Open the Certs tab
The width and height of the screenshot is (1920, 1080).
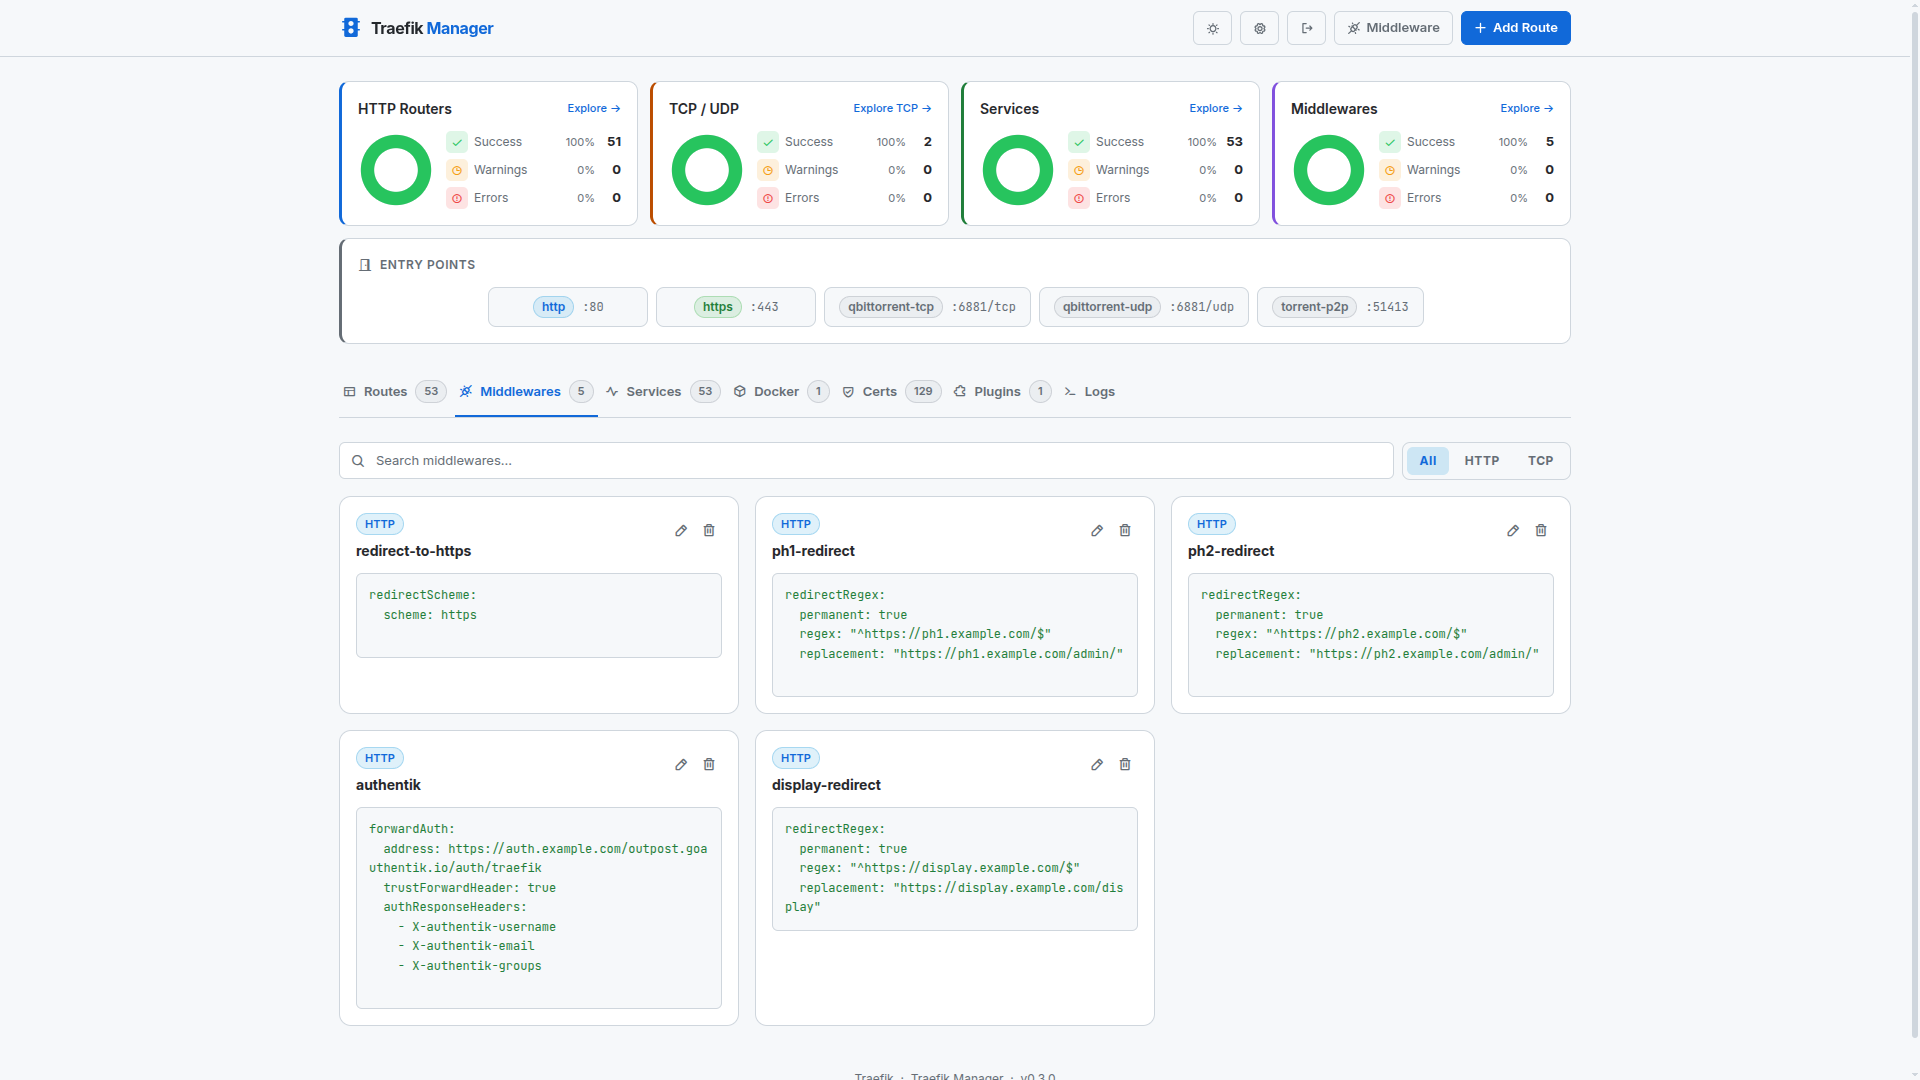point(880,391)
